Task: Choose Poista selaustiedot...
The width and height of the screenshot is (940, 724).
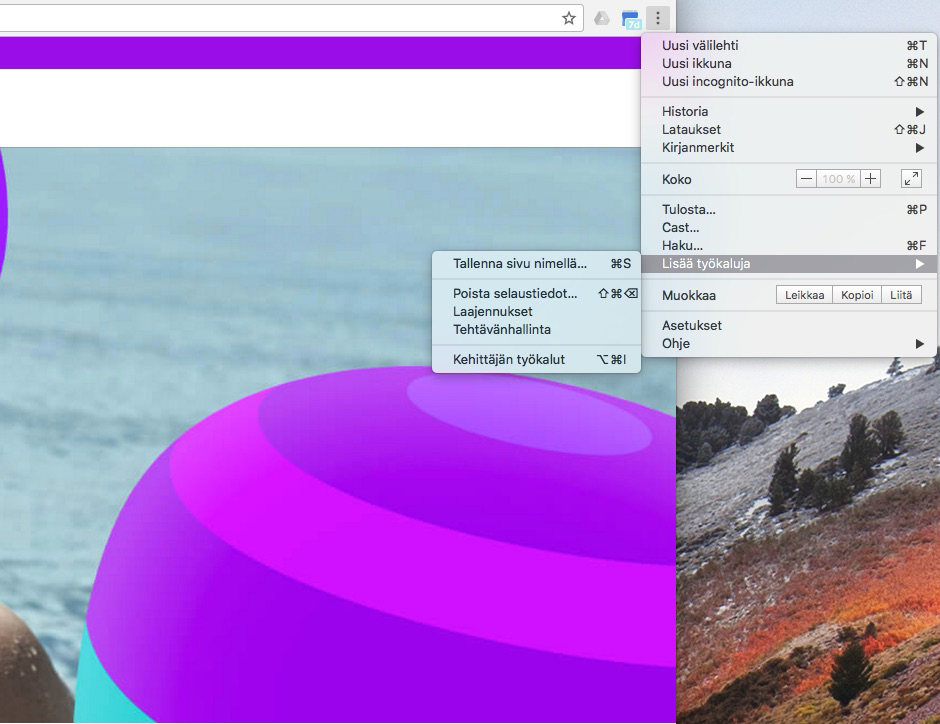Action: pos(537,294)
